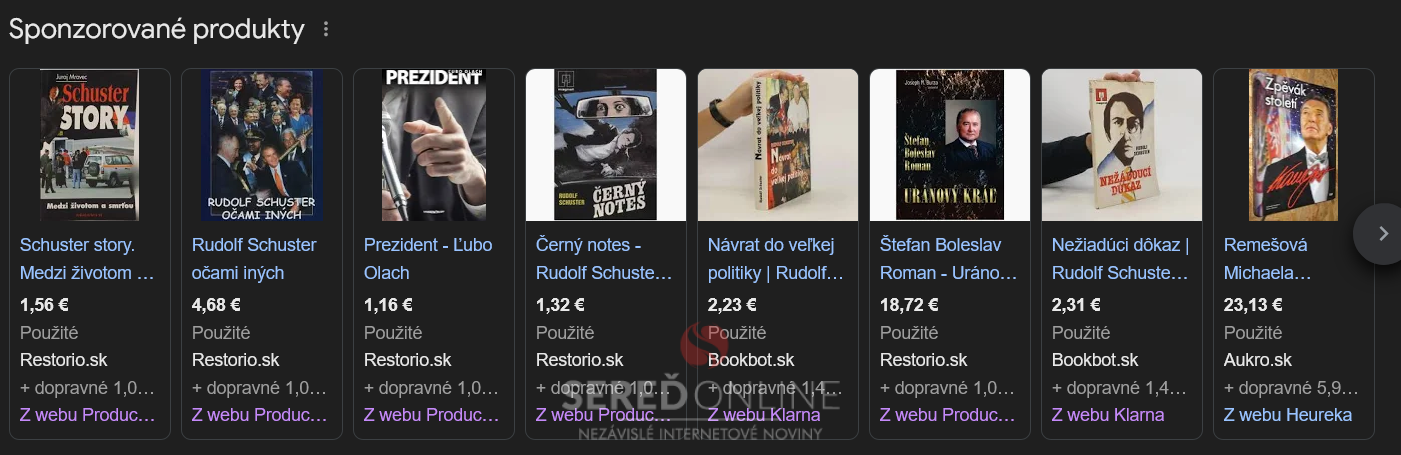
Task: Open the Prezident book cover thumbnail
Action: pyautogui.click(x=434, y=145)
